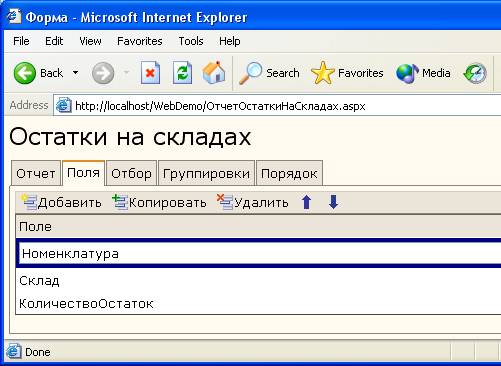Screen dimensions: 501x366
Task: Click the Копировать copy-row button
Action: (x=160, y=202)
